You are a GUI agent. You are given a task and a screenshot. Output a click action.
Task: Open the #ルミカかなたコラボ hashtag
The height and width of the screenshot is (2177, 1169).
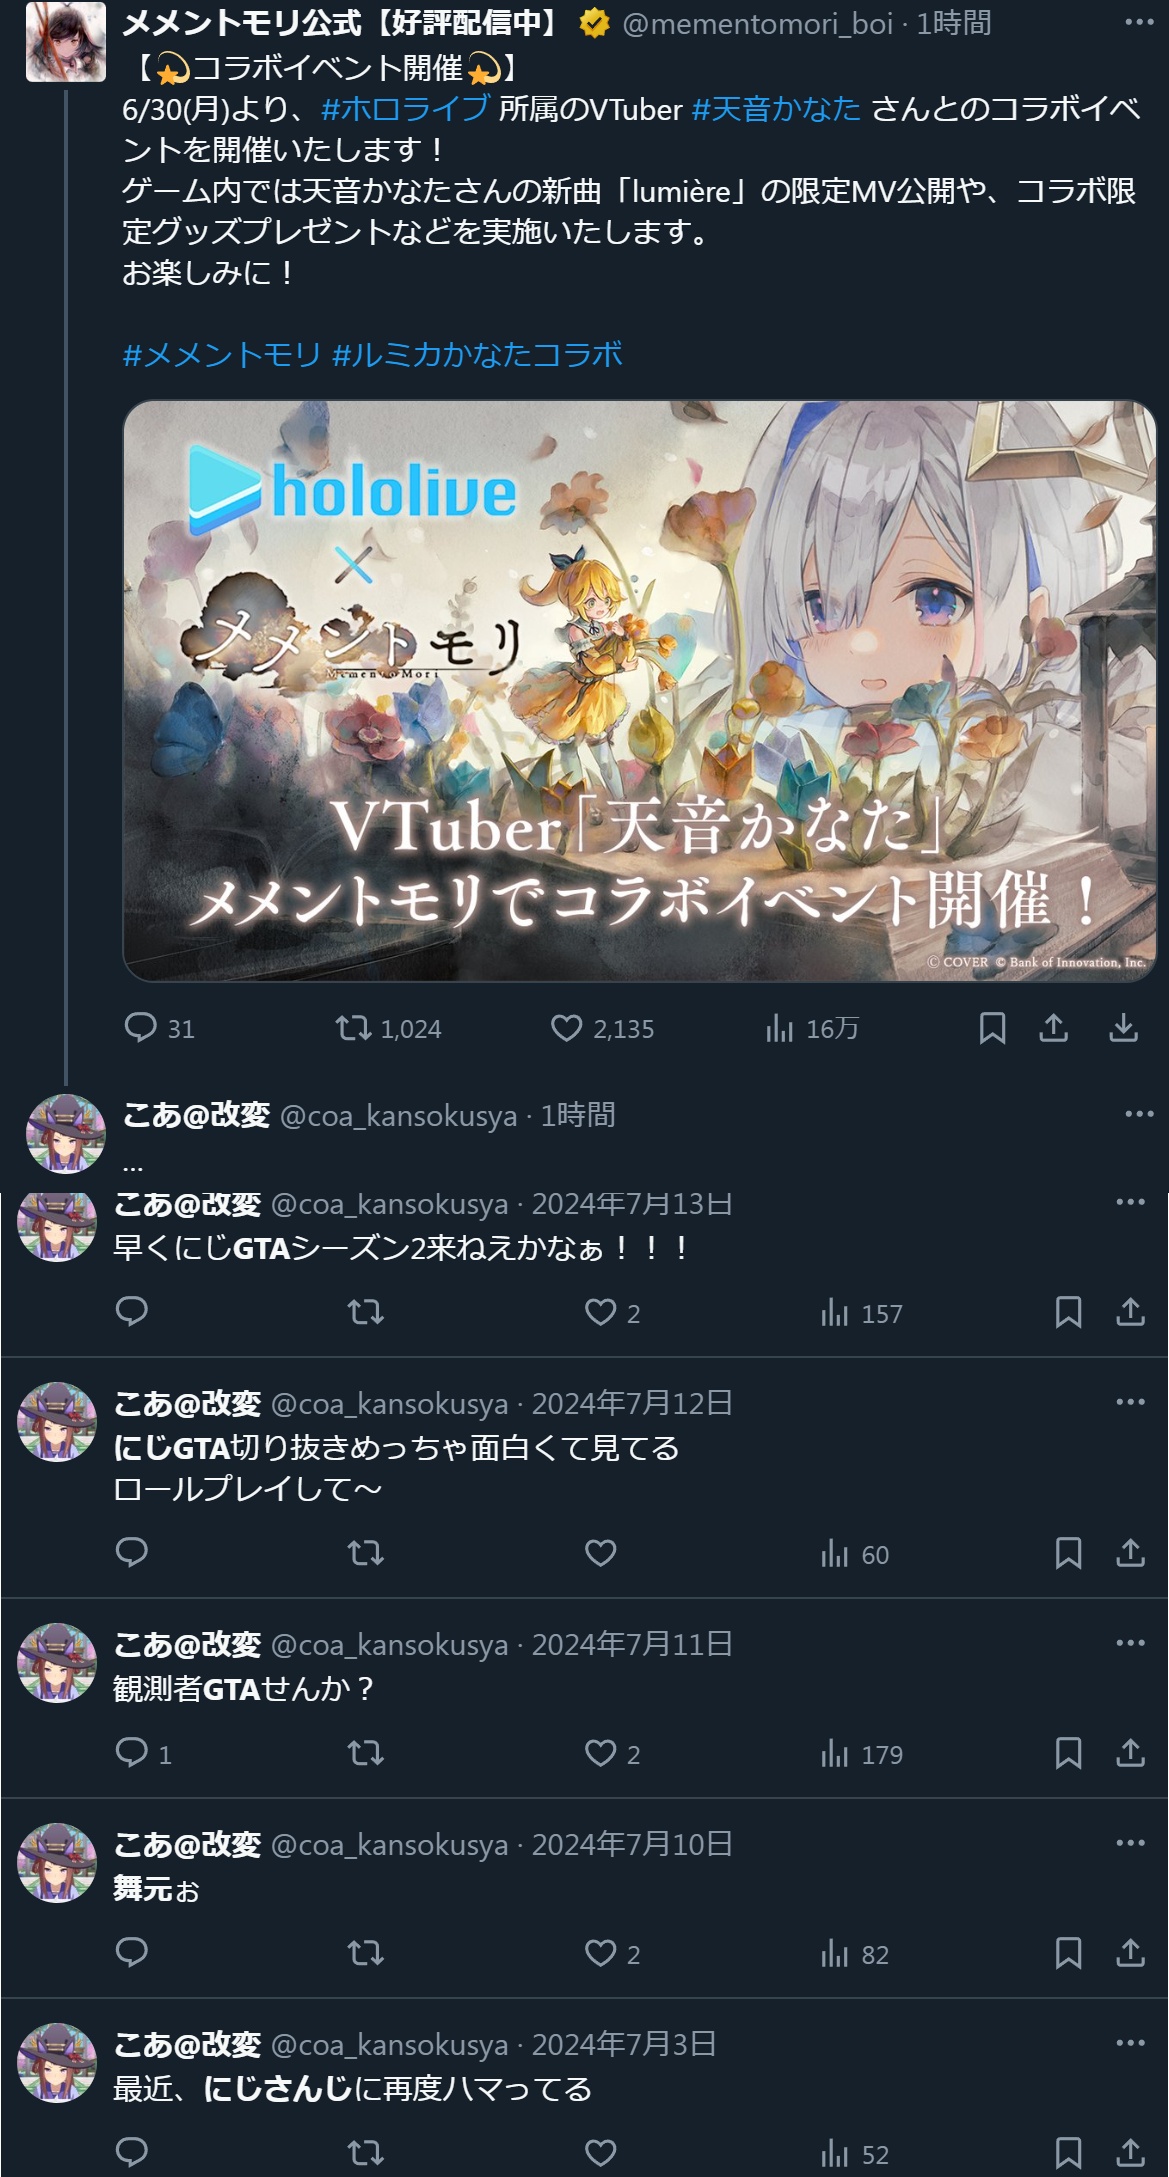point(477,354)
